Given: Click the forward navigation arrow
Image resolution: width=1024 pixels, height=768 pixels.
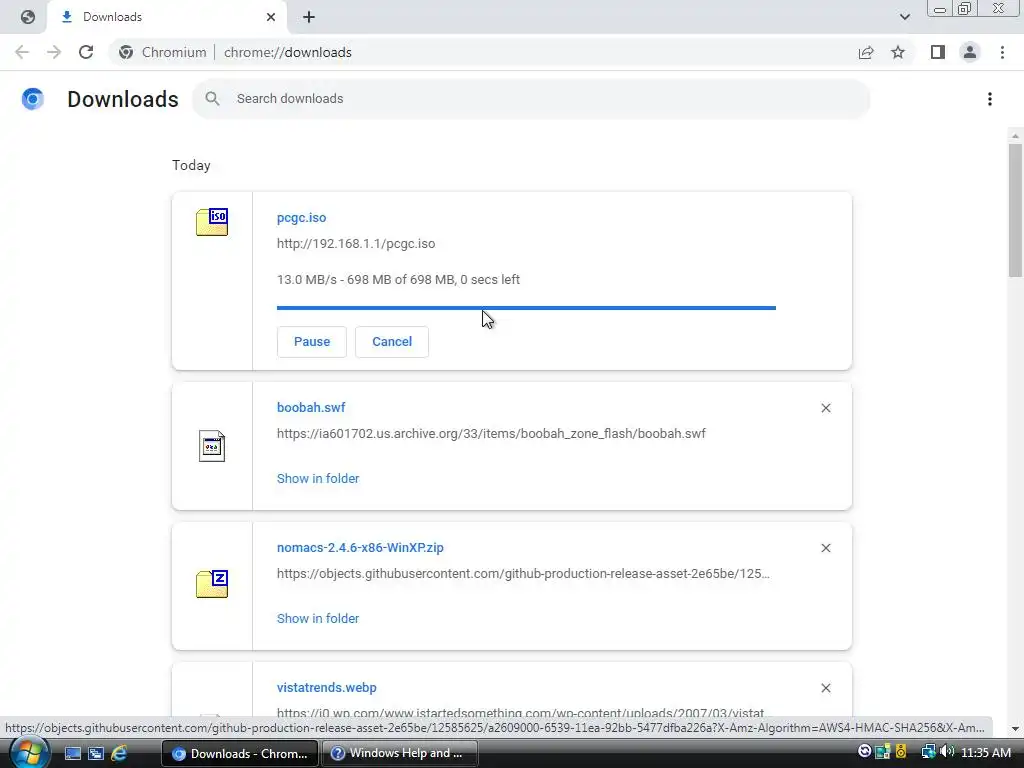Looking at the screenshot, I should point(54,52).
